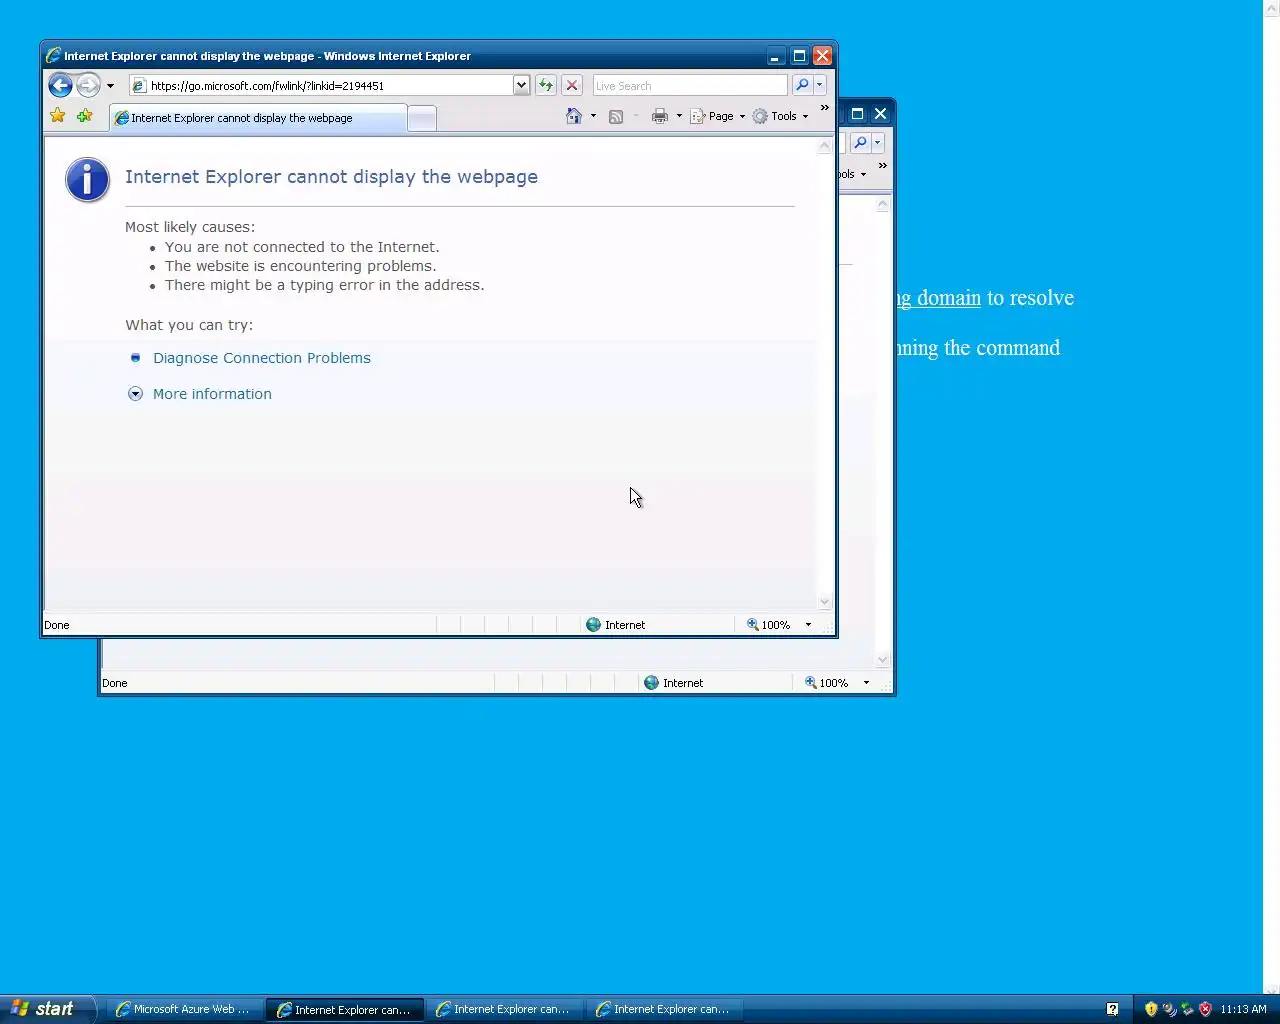Click the 100% zoom level in front window
The height and width of the screenshot is (1024, 1280).
[768, 625]
